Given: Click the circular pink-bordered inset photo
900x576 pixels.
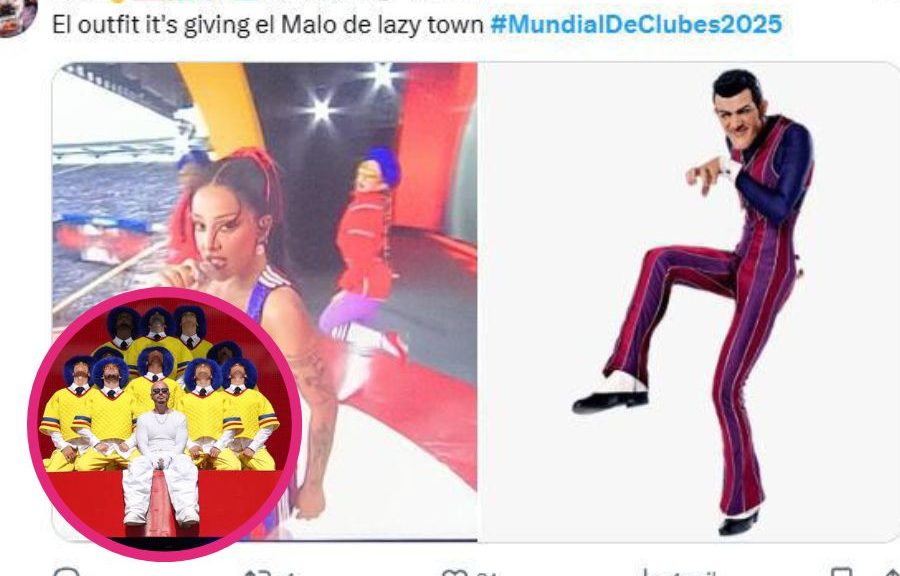Looking at the screenshot, I should (165, 424).
